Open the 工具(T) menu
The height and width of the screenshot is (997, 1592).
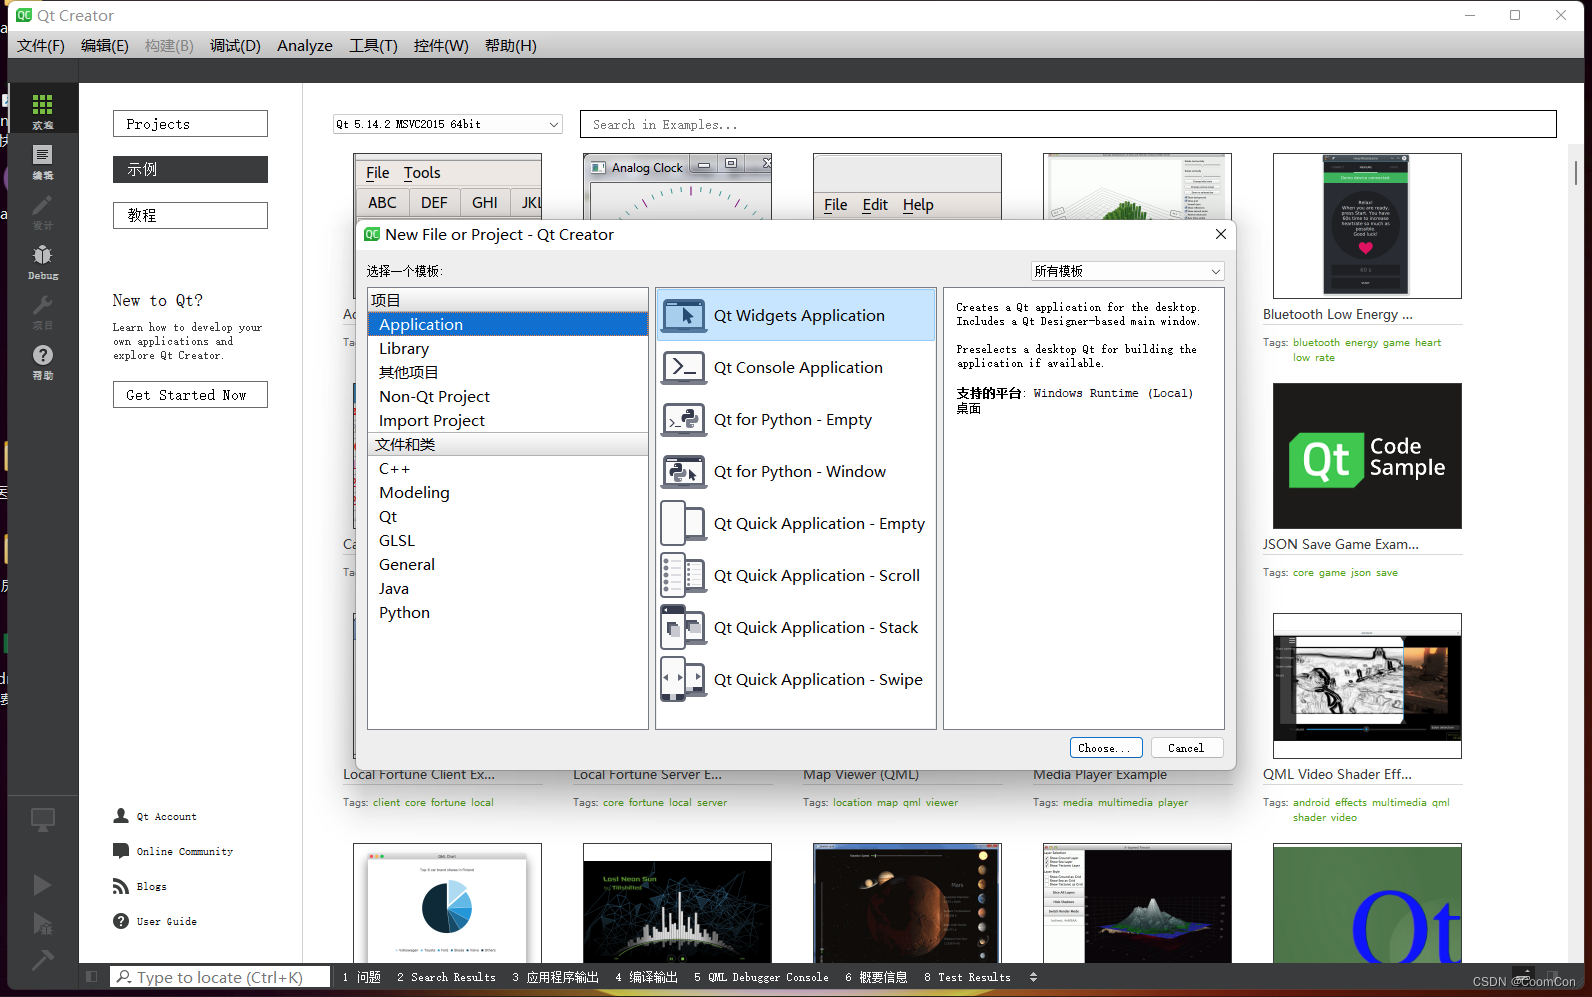coord(373,45)
